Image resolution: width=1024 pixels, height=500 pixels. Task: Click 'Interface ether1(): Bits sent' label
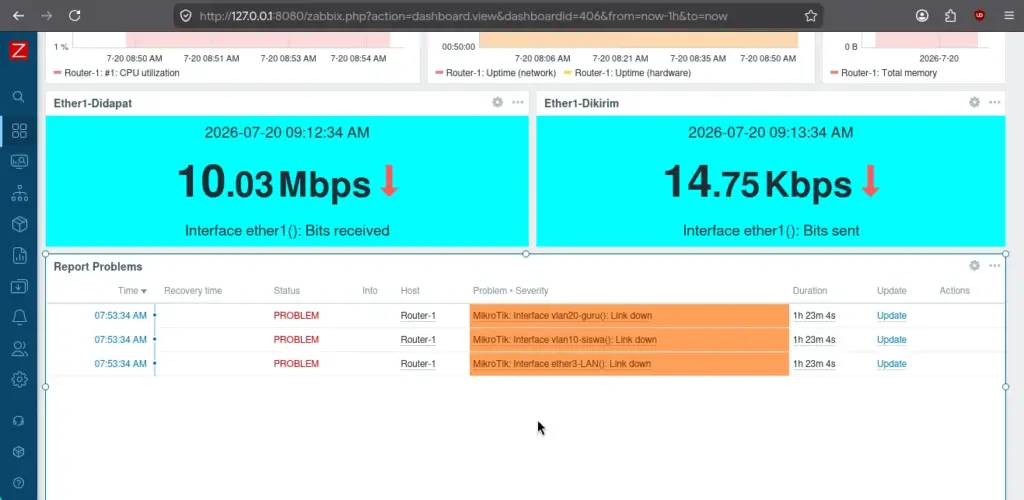(x=771, y=230)
